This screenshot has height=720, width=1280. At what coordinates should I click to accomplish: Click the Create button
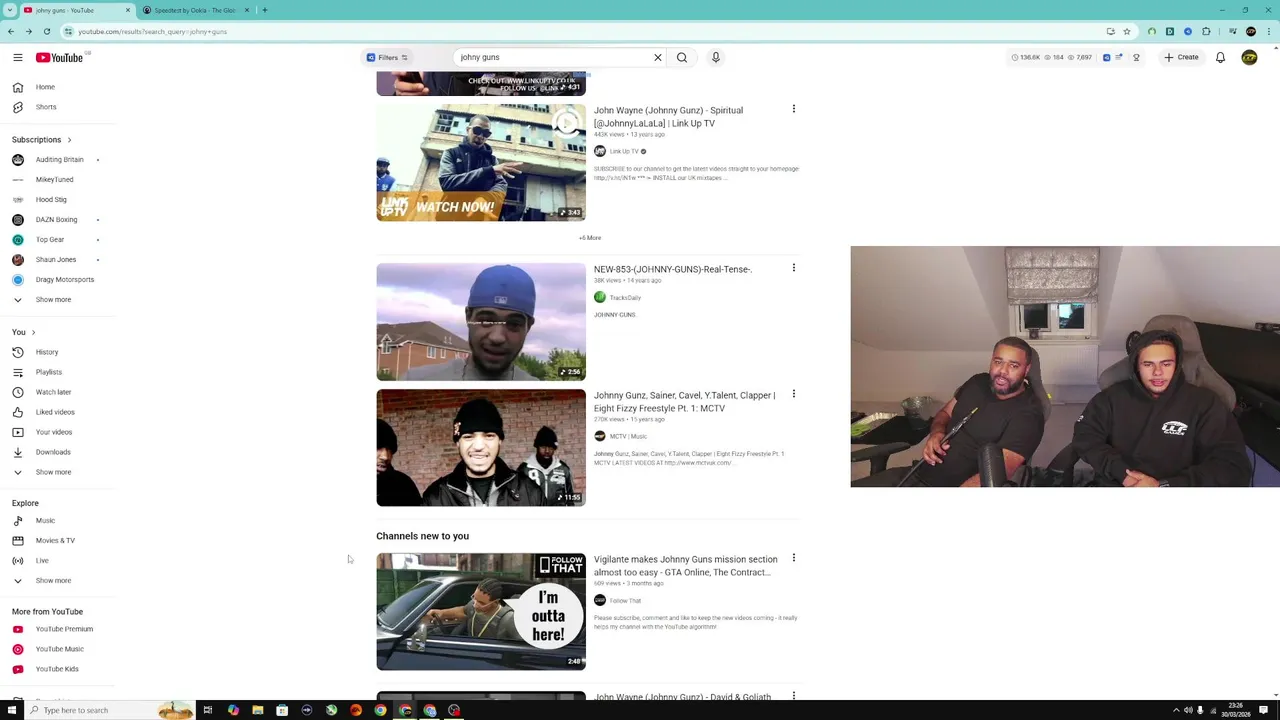point(1181,58)
